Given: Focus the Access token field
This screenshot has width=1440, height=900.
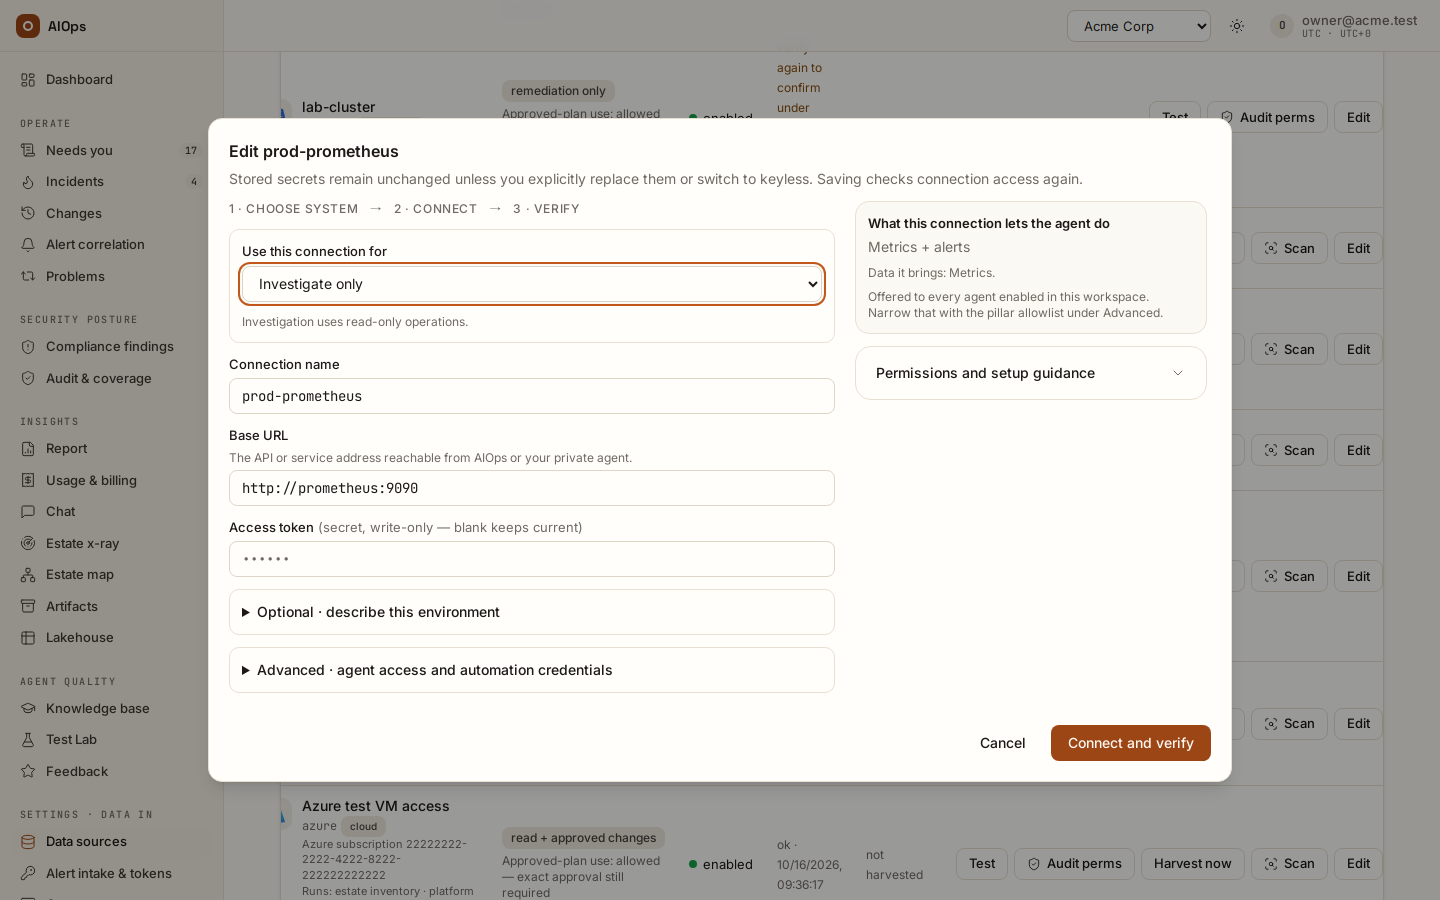Looking at the screenshot, I should pyautogui.click(x=532, y=559).
